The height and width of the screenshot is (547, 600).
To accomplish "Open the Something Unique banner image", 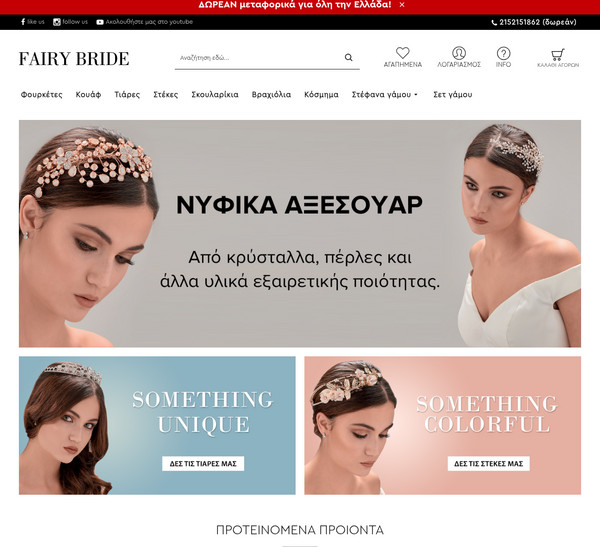I will pyautogui.click(x=157, y=425).
